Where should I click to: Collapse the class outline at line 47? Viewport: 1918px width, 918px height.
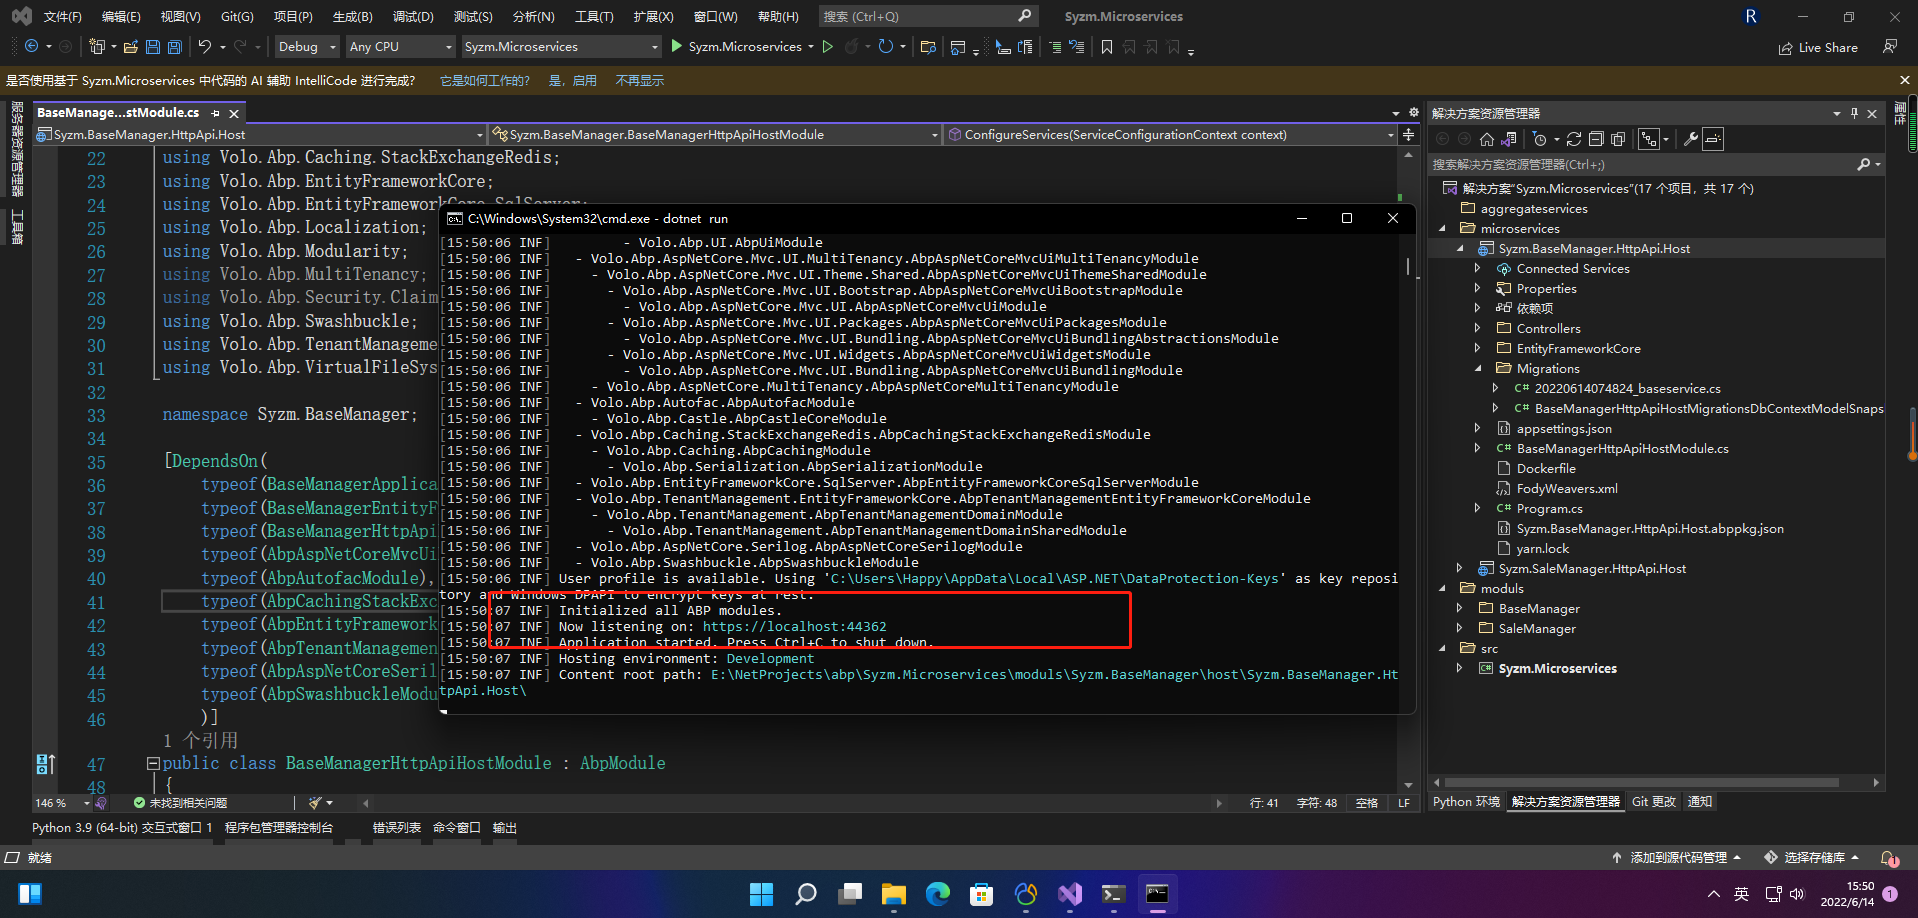(x=153, y=763)
